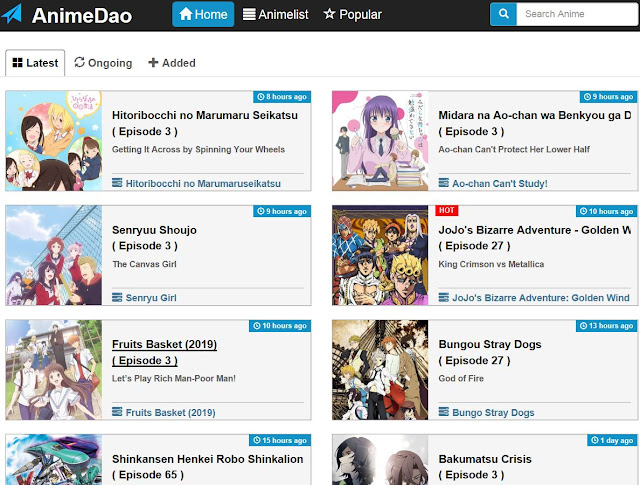This screenshot has height=485, width=640.
Task: Click the Search Anime input field
Action: 577,14
